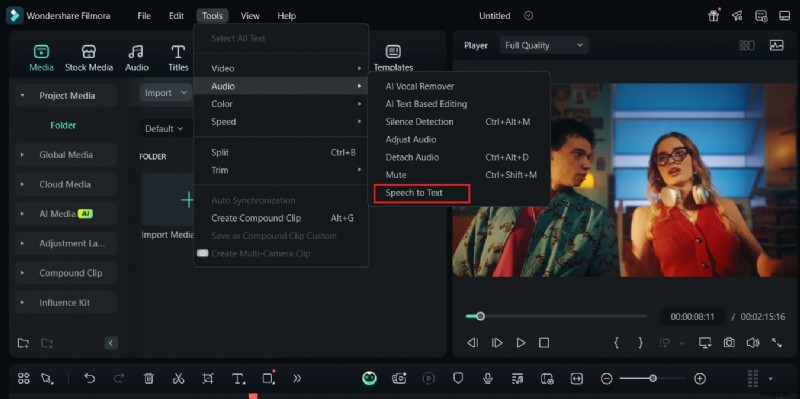
Task: Click the mark out curly brace
Action: (640, 342)
